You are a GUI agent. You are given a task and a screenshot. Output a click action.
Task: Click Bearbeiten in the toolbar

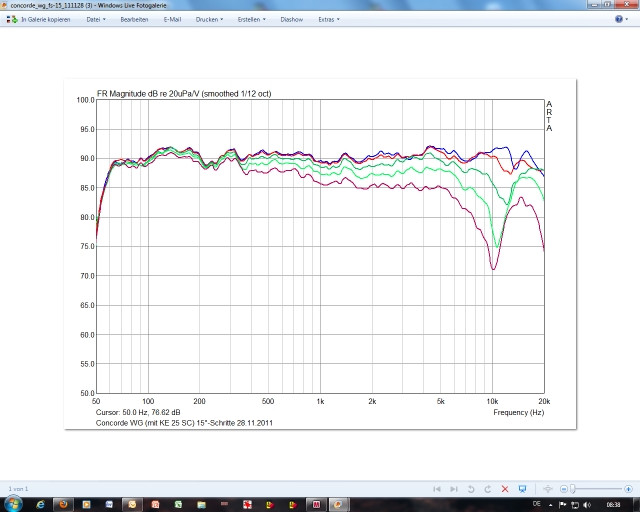click(134, 19)
